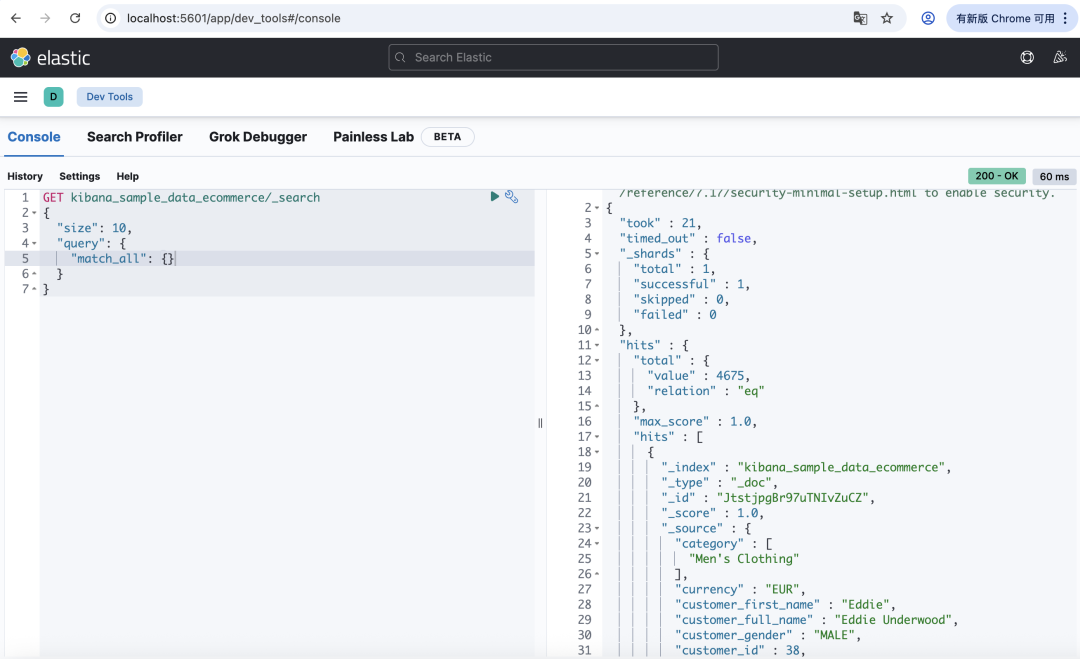The width and height of the screenshot is (1080, 659).
Task: Click the "customer_first_name" : "Eddie" line
Action: (785, 605)
